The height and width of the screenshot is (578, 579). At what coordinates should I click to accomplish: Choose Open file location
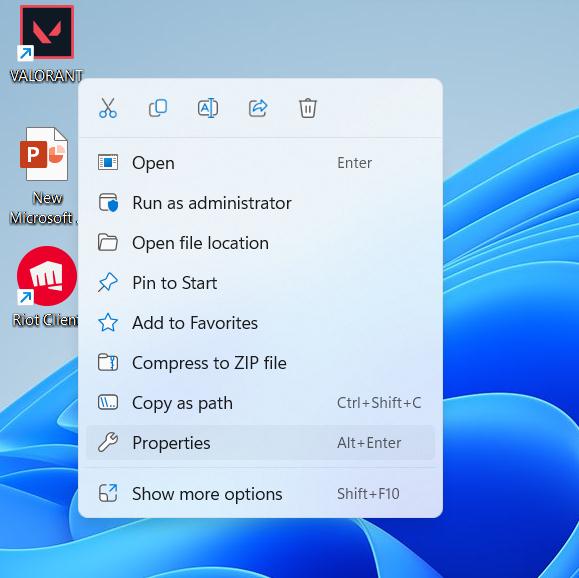[x=260, y=243]
